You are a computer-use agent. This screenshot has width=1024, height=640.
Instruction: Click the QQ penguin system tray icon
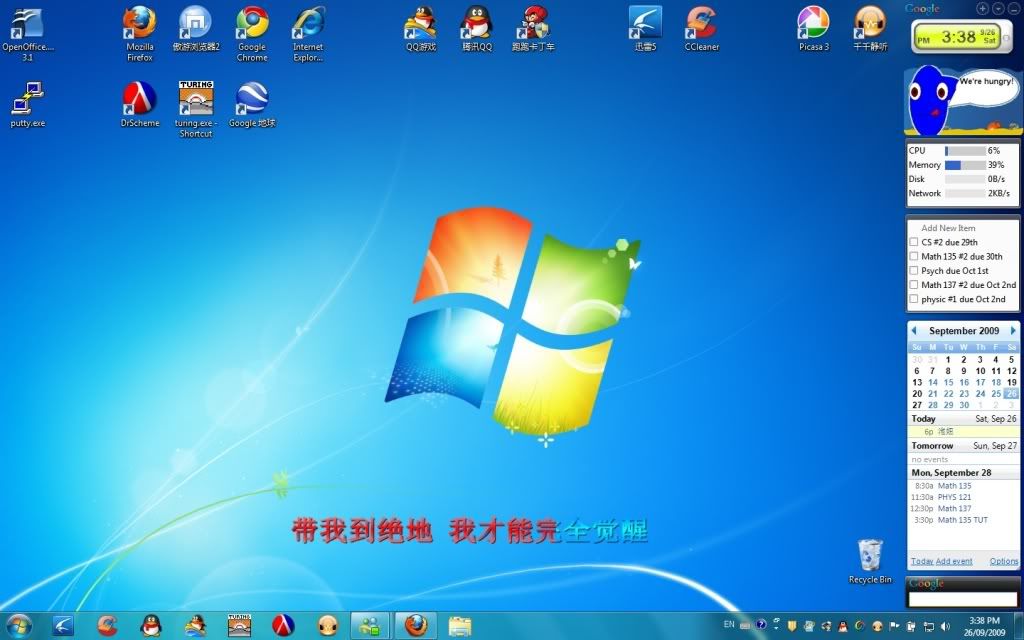(843, 626)
